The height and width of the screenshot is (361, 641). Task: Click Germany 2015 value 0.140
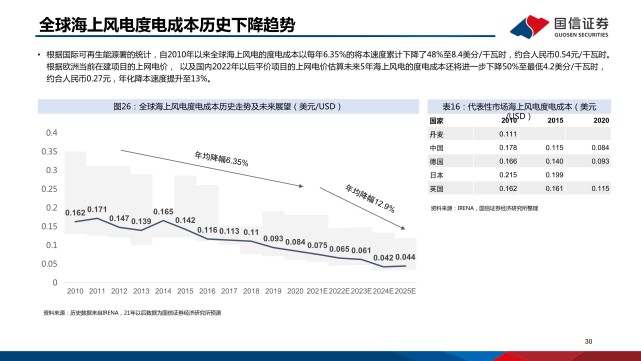554,161
